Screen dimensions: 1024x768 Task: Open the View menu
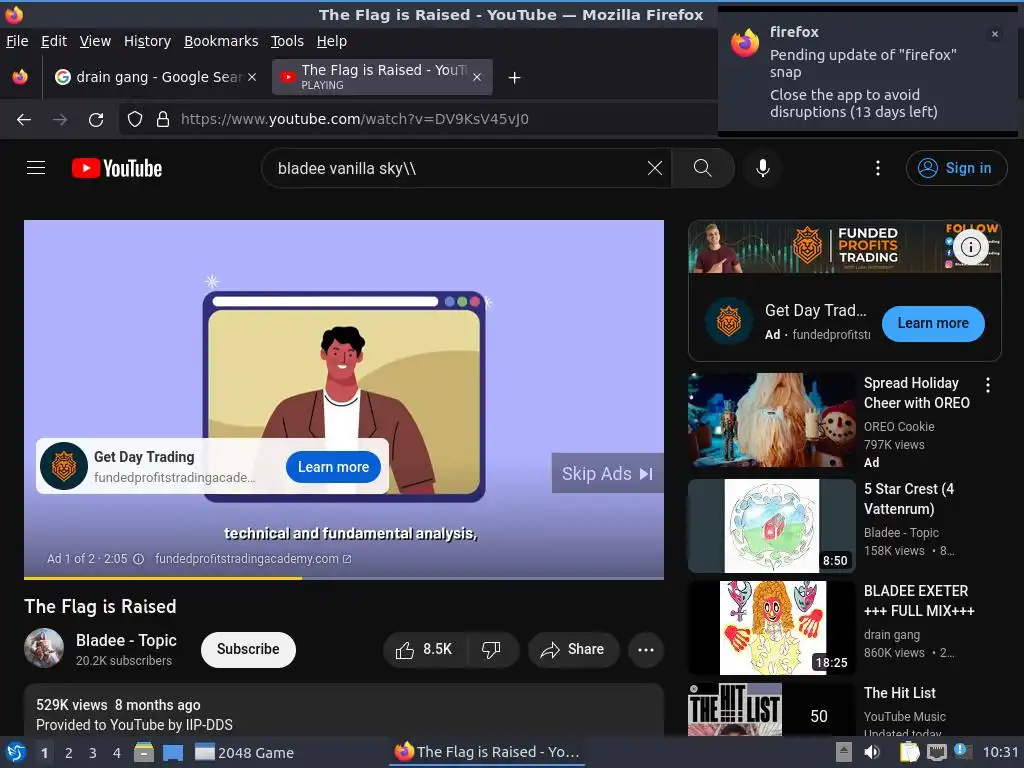click(x=95, y=41)
